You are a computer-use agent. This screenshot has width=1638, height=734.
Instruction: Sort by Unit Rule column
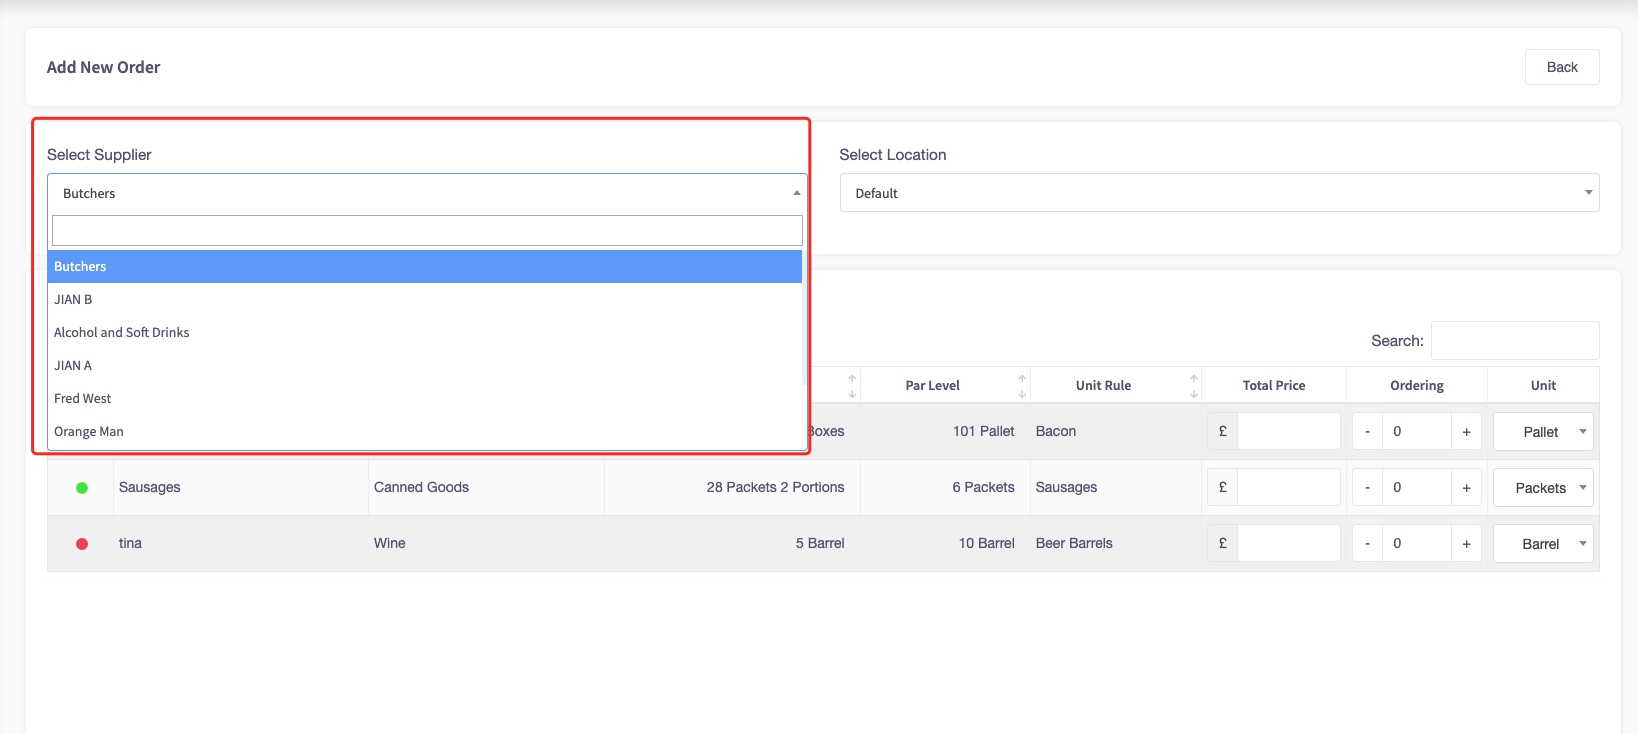pos(1116,385)
